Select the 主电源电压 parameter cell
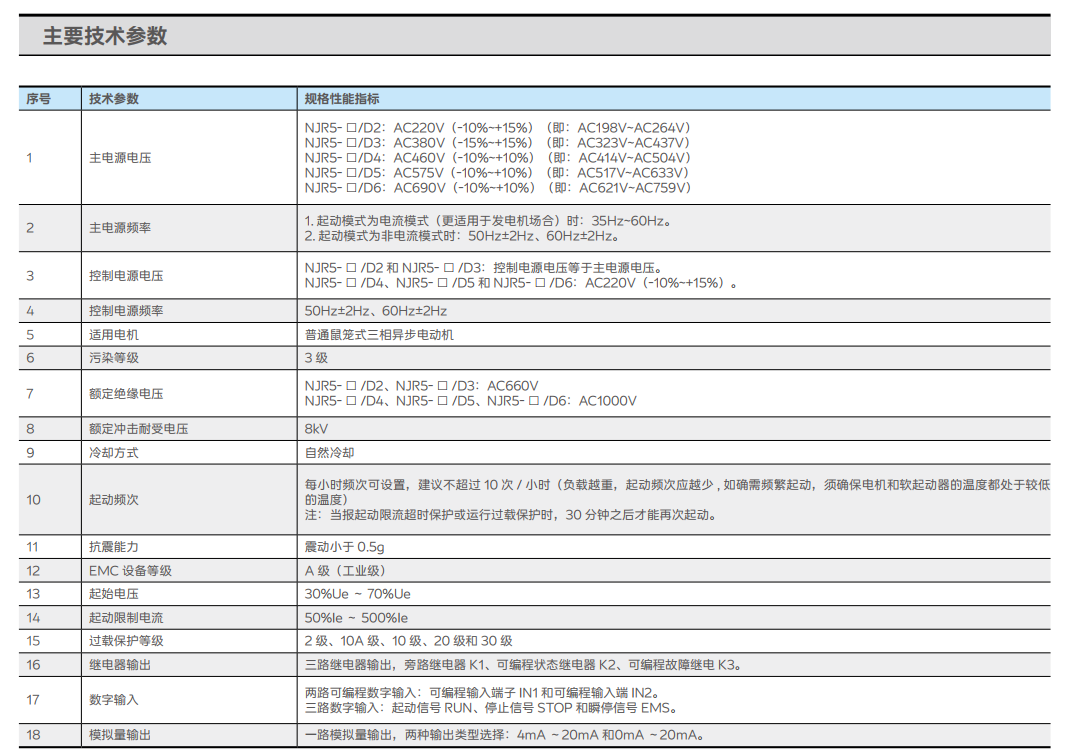Screen dimensions: 1065x755 pyautogui.click(x=120, y=158)
